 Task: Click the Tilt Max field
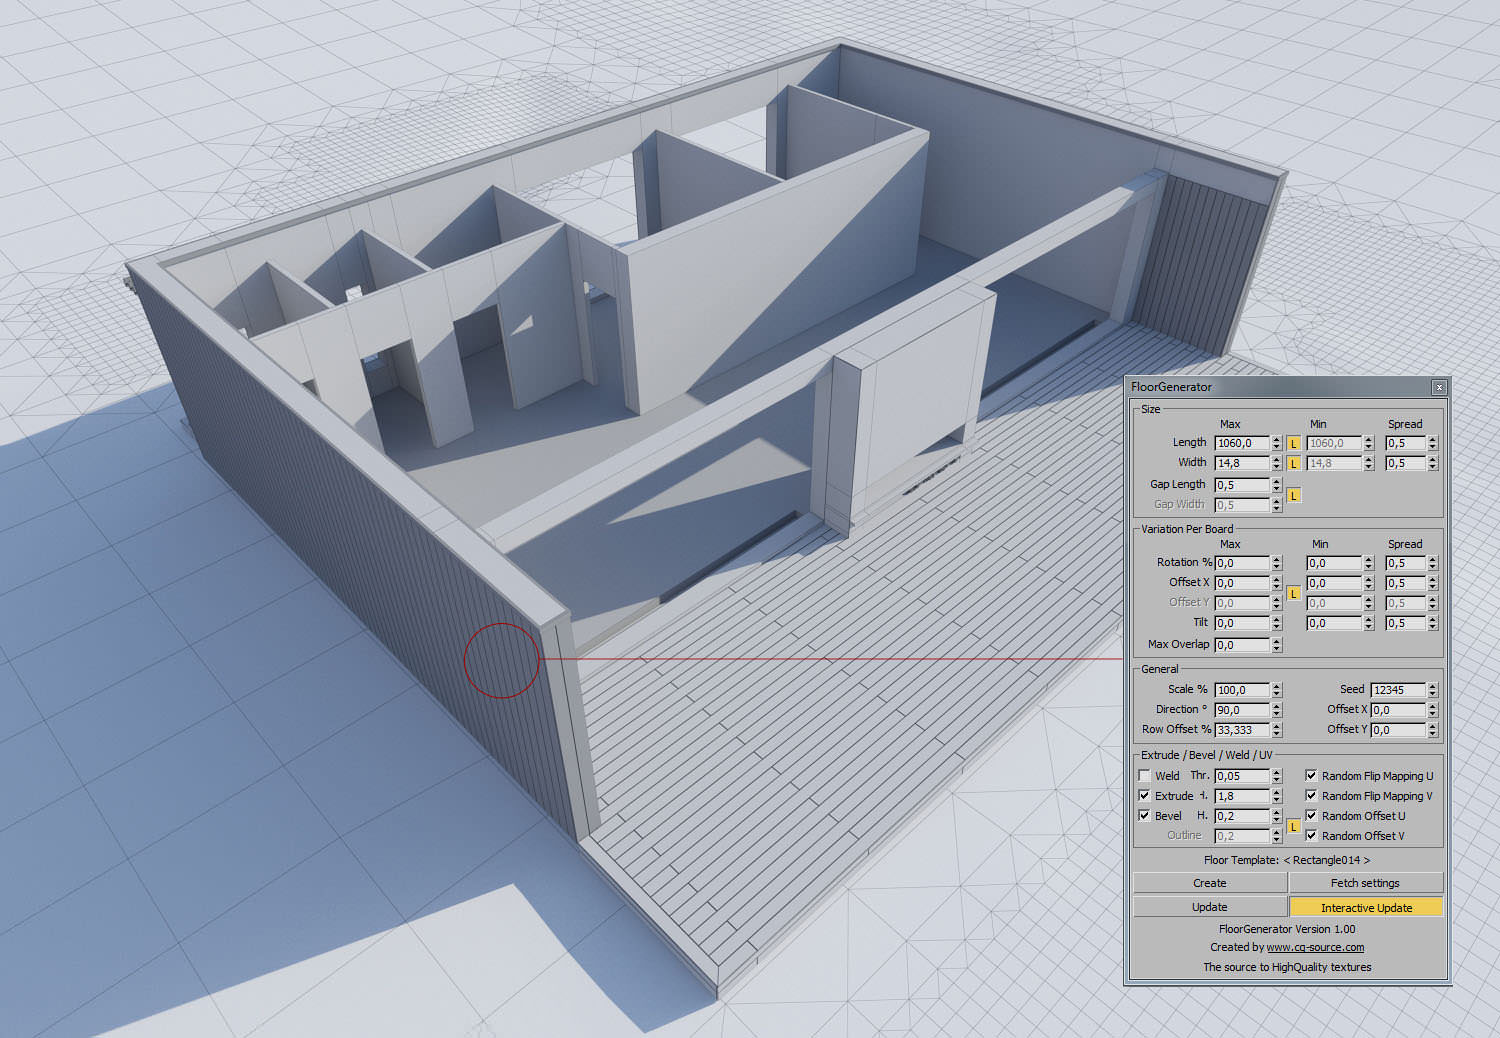(x=1242, y=623)
